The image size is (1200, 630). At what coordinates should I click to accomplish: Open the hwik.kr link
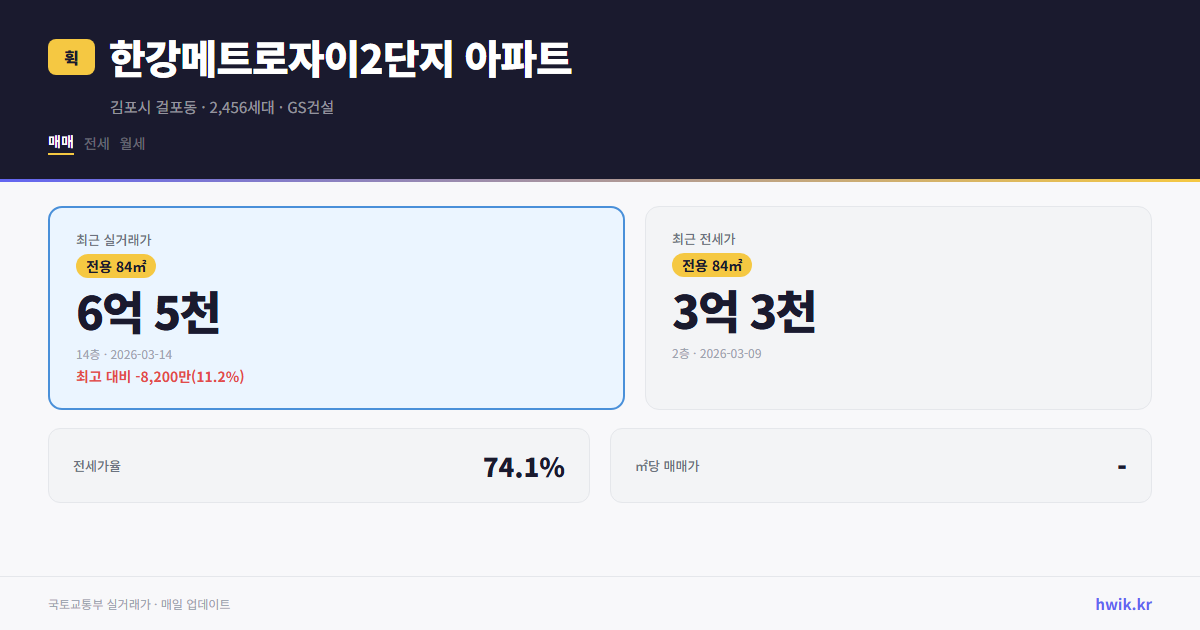coord(1125,603)
